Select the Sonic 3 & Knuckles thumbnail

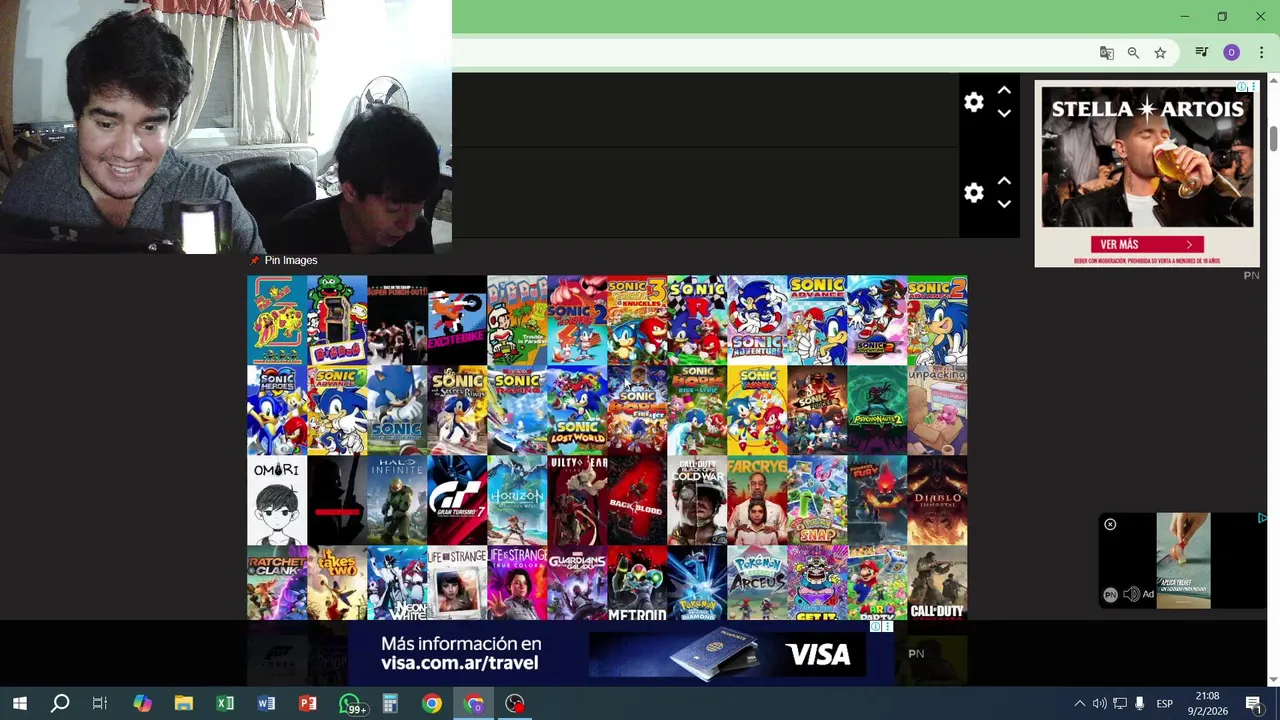point(637,320)
